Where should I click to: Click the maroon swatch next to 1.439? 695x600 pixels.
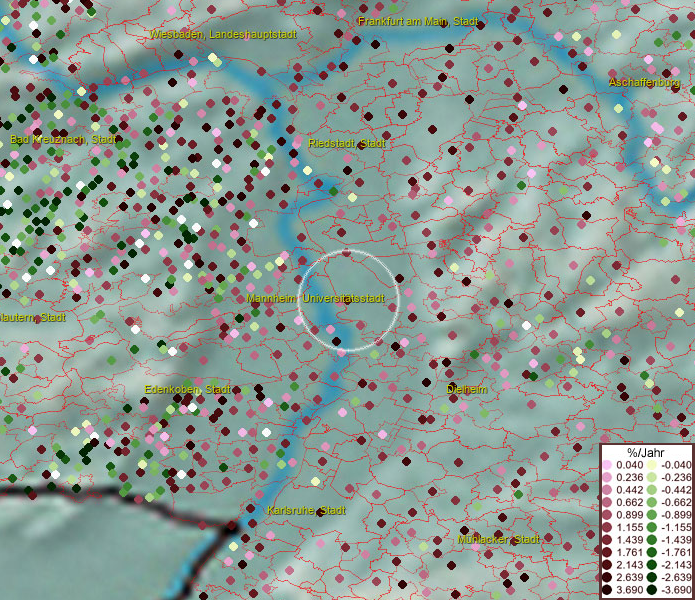click(x=607, y=540)
